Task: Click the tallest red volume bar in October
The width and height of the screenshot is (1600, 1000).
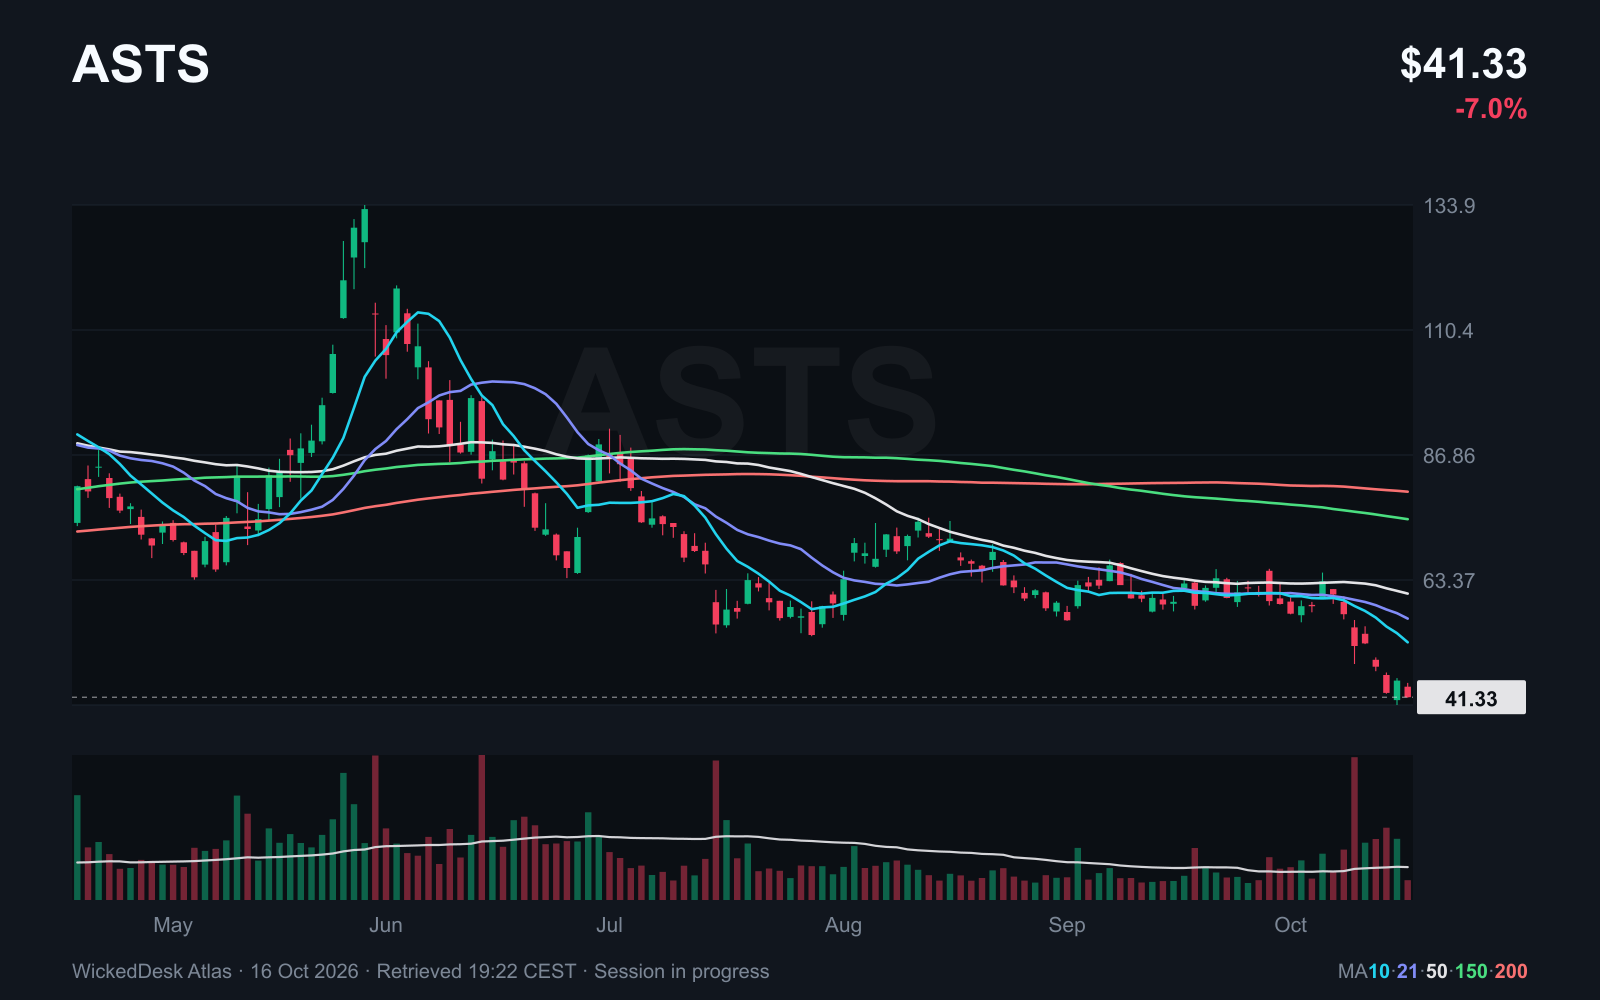Action: coord(1355,829)
